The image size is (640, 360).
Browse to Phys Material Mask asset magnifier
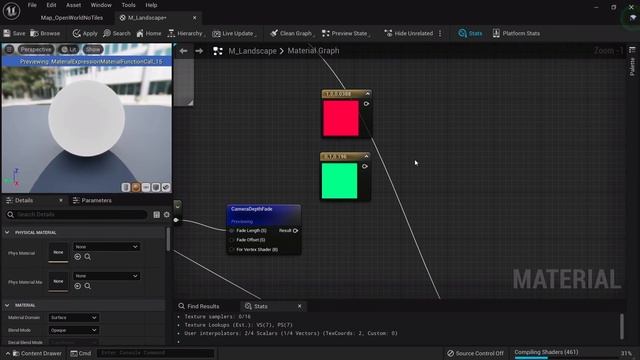coord(88,286)
